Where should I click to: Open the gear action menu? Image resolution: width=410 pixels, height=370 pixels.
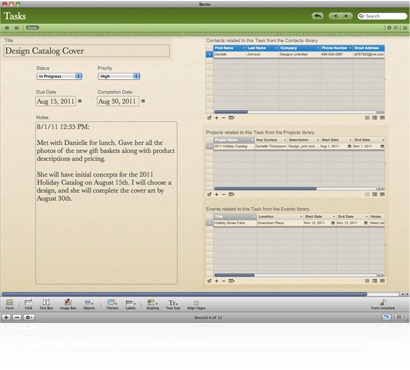(29, 317)
